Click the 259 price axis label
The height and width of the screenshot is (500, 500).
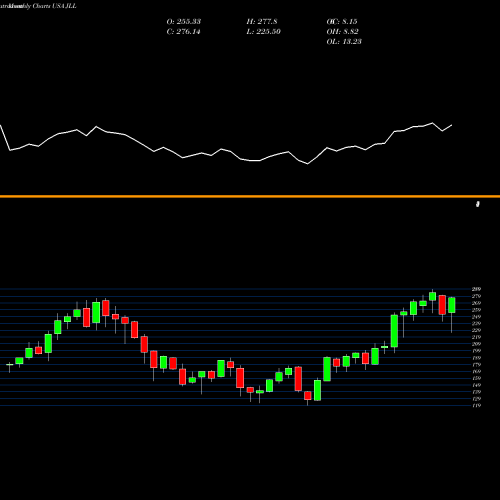click(x=476, y=310)
